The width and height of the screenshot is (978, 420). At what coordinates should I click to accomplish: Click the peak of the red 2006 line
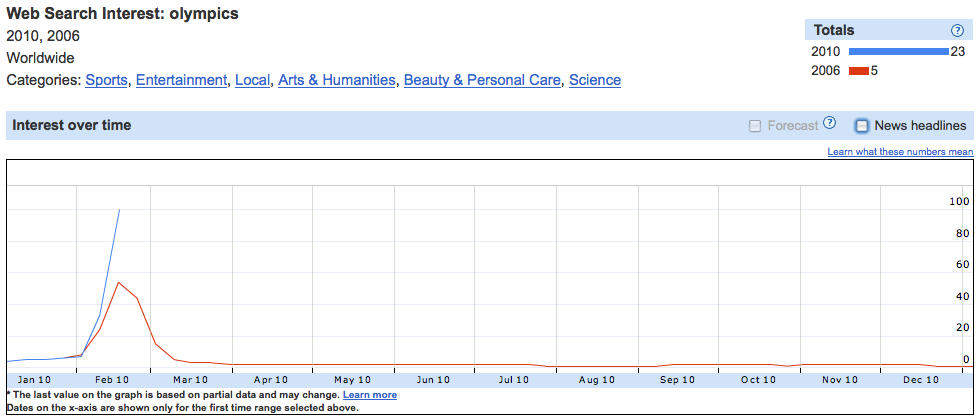119,282
